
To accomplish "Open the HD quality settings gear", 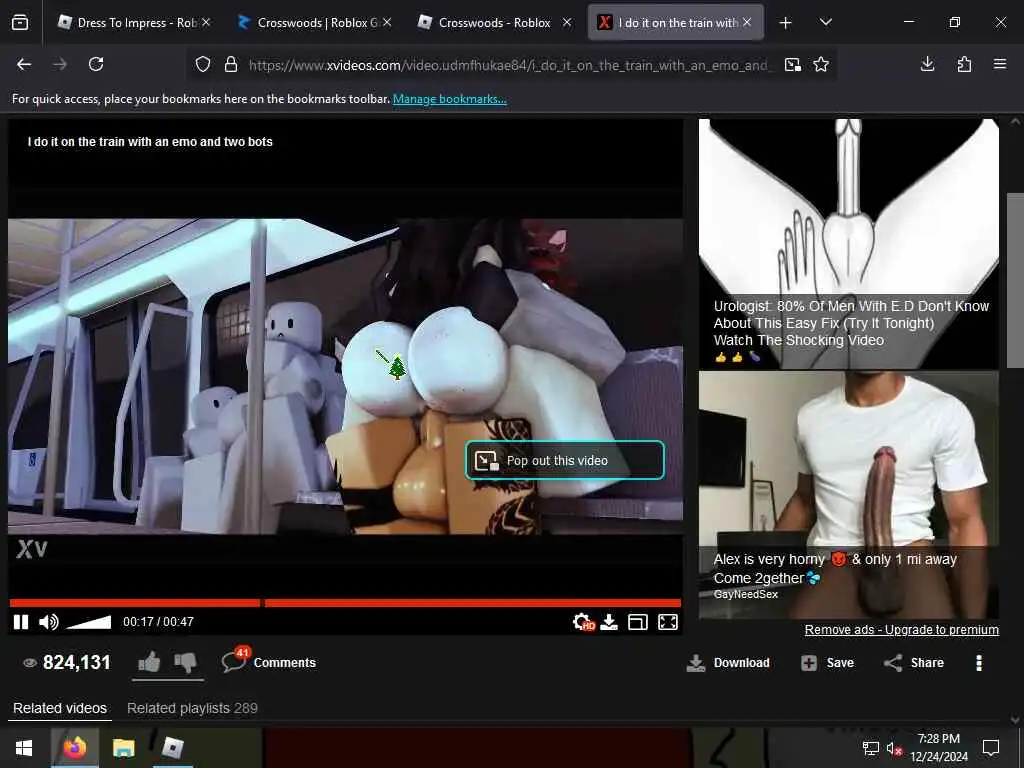I will pos(583,622).
